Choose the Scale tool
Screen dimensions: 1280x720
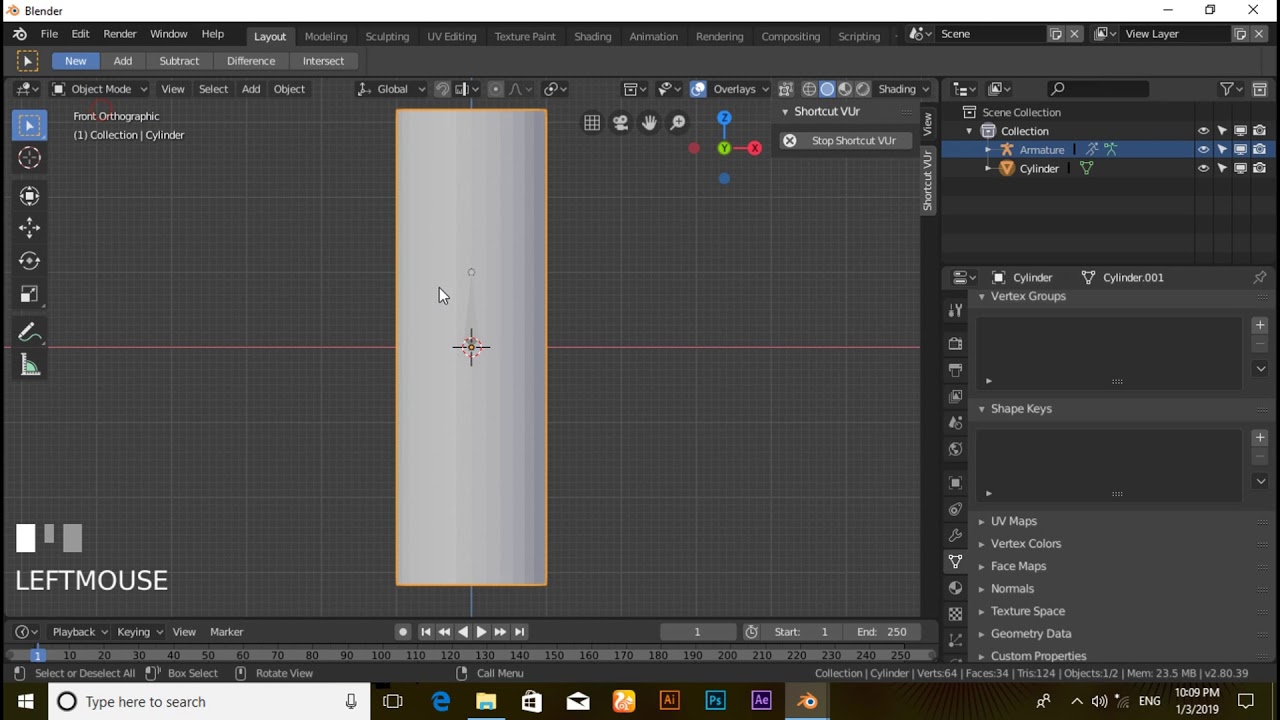tap(29, 295)
